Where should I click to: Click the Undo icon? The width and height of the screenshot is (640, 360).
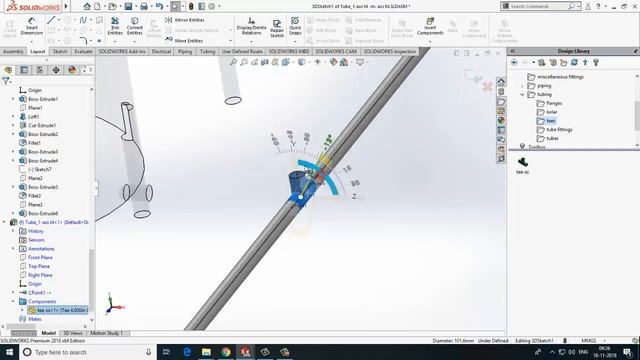point(160,6)
